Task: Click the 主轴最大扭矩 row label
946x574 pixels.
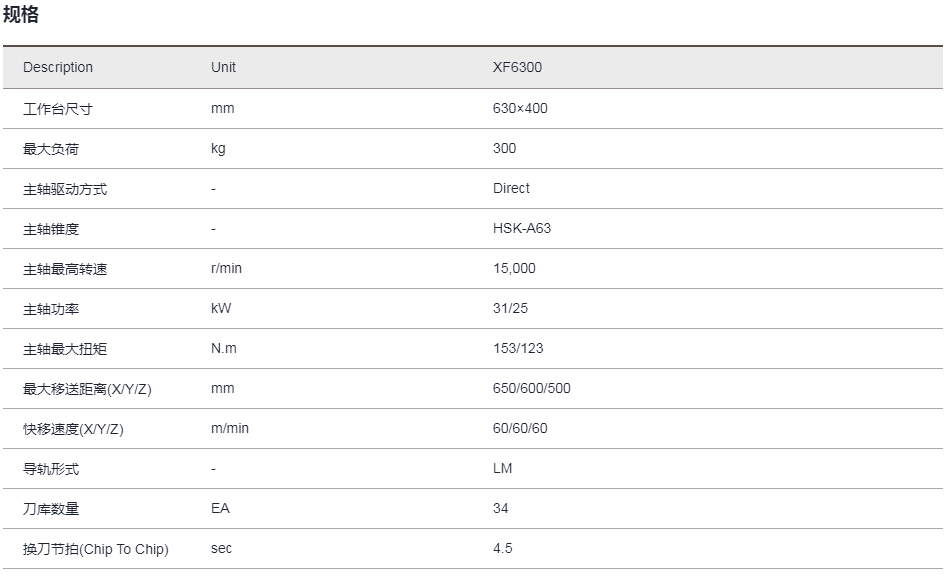Action: point(65,349)
